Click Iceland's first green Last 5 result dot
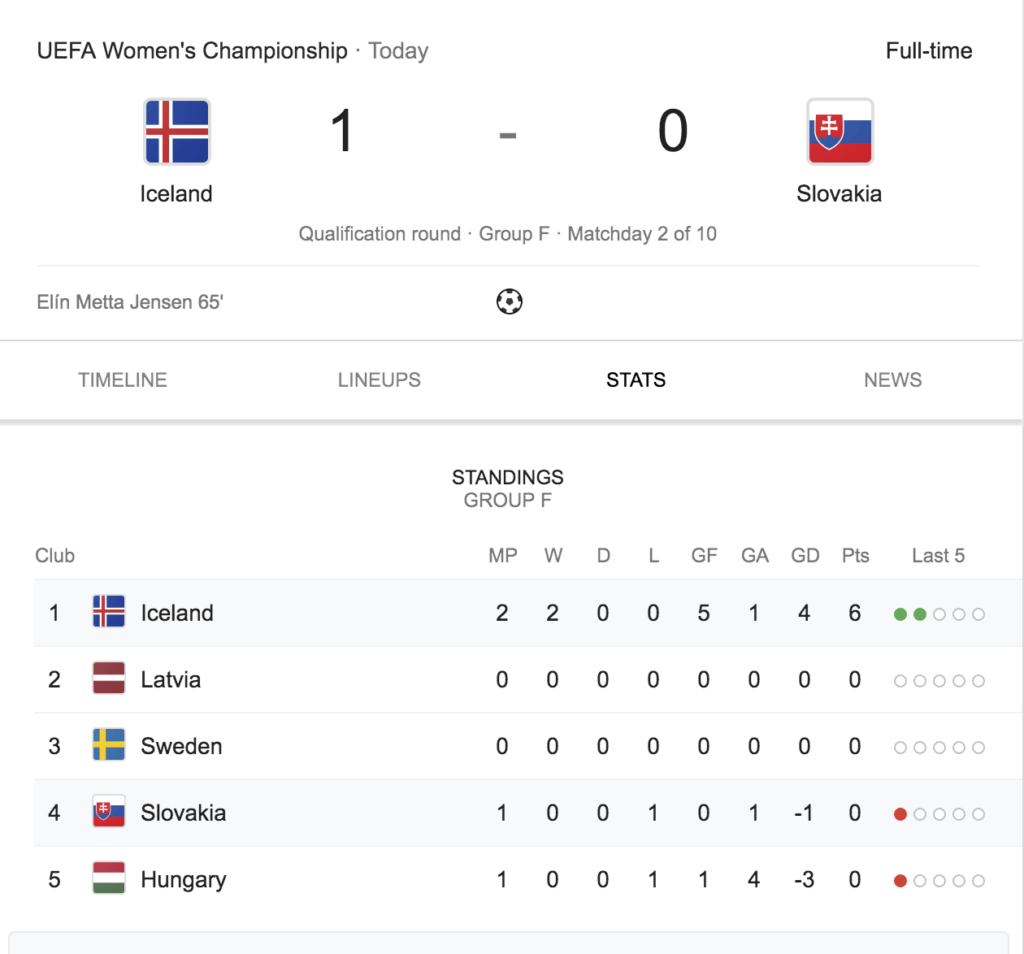The width and height of the screenshot is (1024, 954). [900, 614]
